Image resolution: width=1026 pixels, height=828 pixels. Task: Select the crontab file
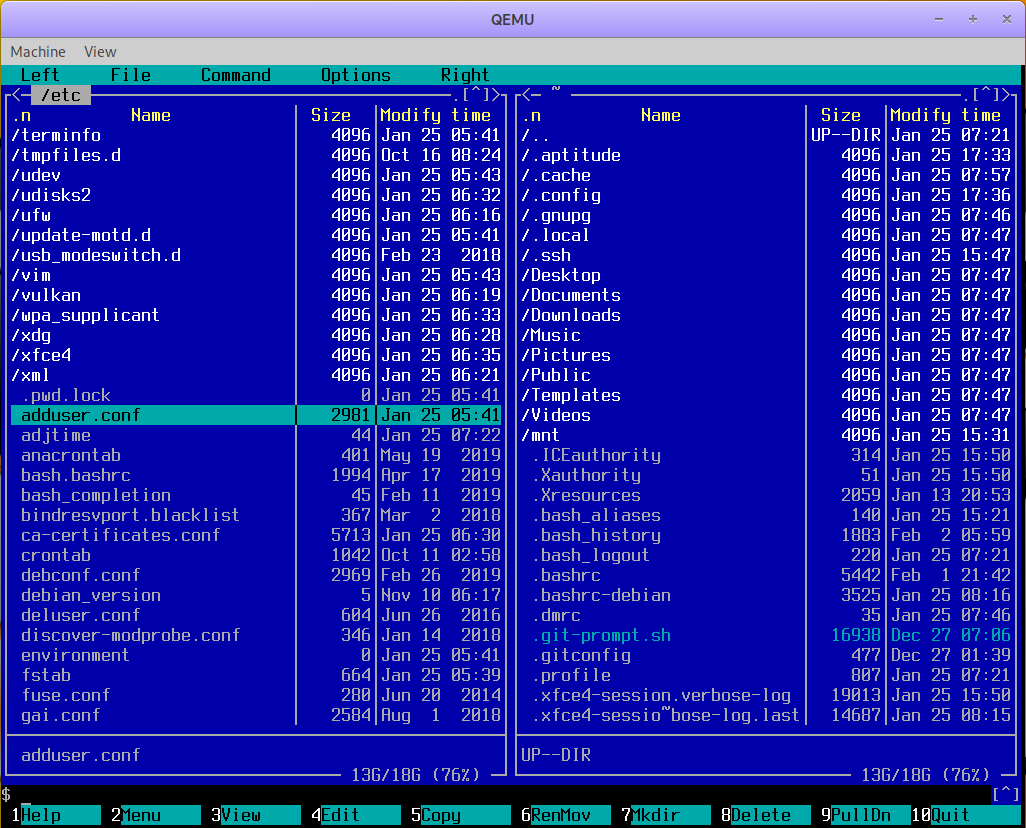(x=56, y=555)
